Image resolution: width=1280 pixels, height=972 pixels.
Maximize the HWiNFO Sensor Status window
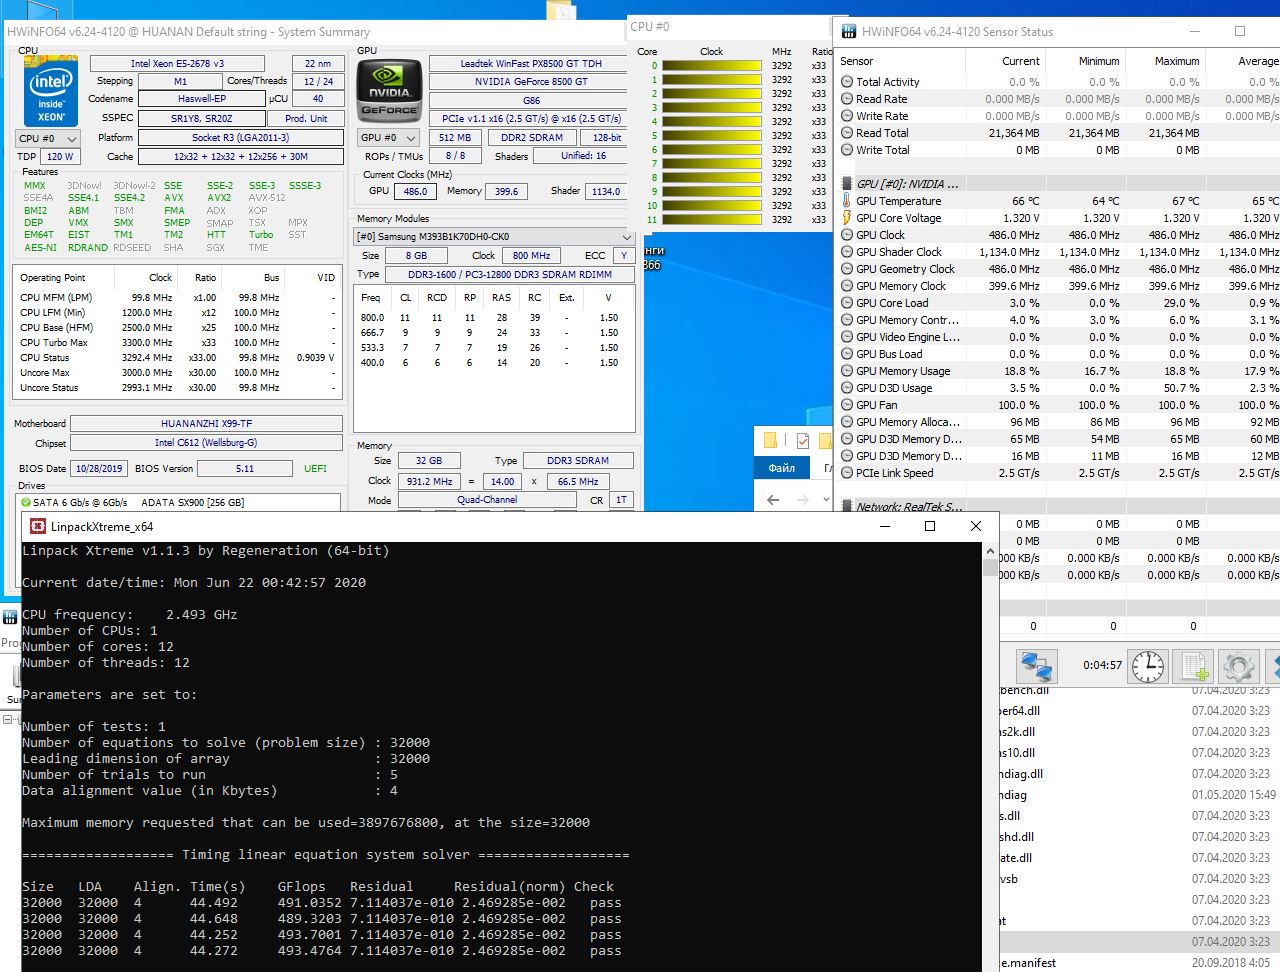1240,32
